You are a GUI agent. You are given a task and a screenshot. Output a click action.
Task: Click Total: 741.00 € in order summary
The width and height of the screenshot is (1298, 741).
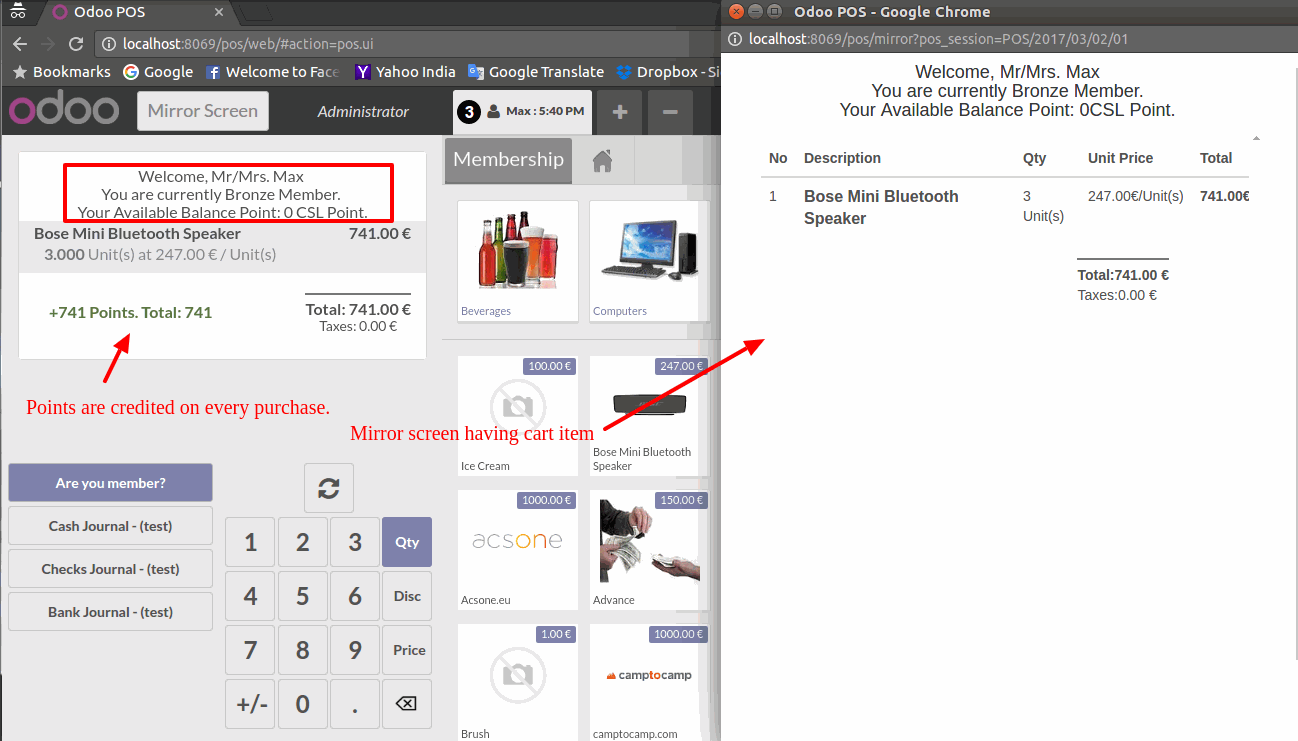358,310
